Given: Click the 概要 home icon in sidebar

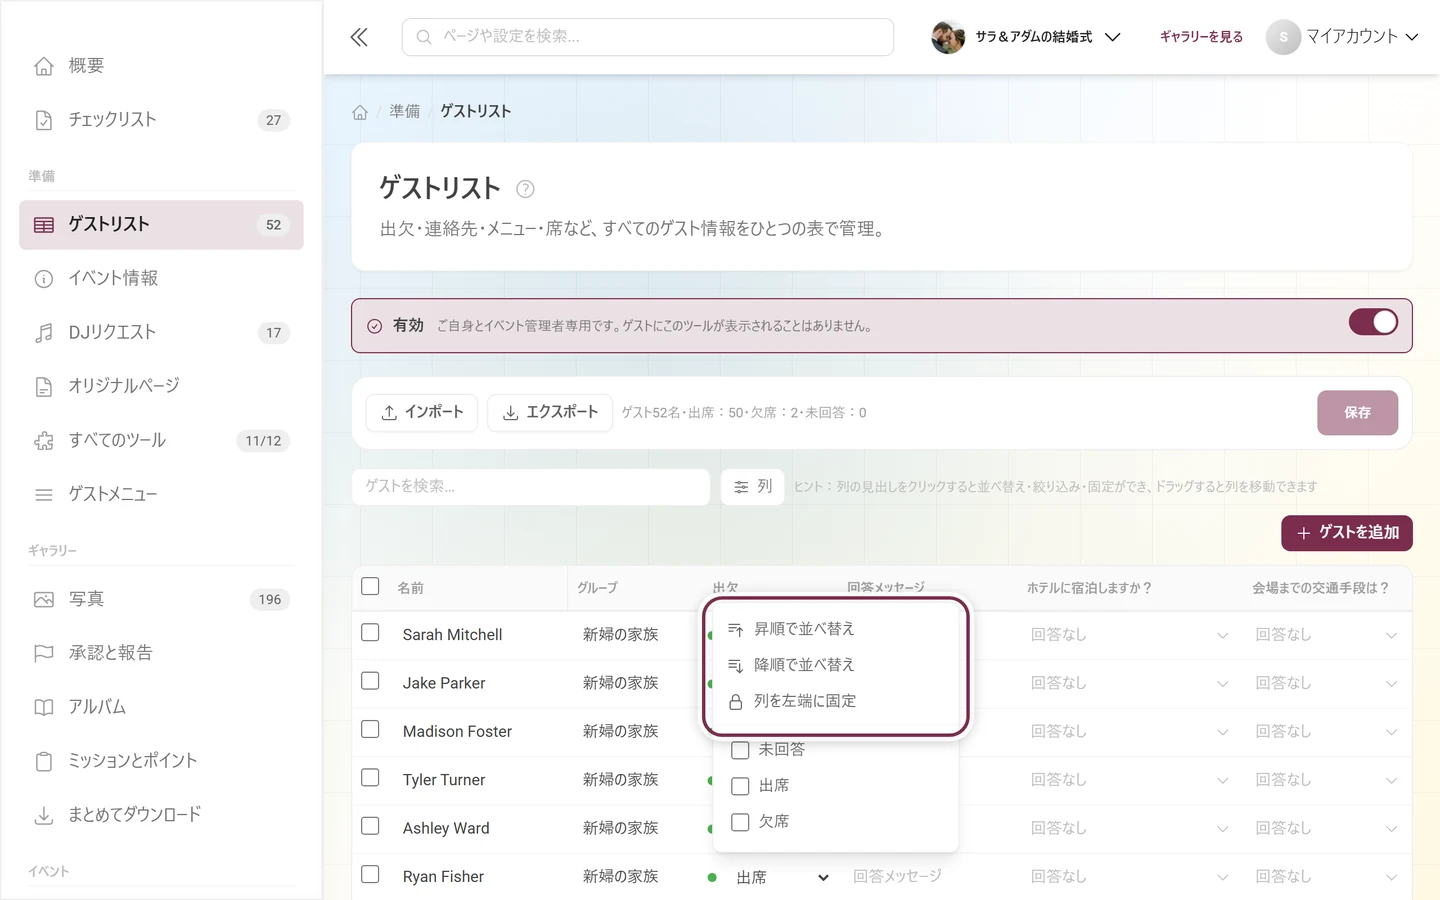Looking at the screenshot, I should pyautogui.click(x=44, y=66).
